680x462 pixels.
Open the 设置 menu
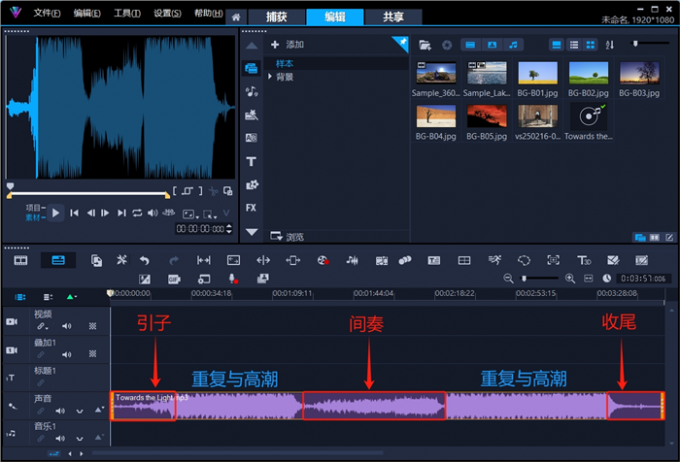pyautogui.click(x=167, y=13)
